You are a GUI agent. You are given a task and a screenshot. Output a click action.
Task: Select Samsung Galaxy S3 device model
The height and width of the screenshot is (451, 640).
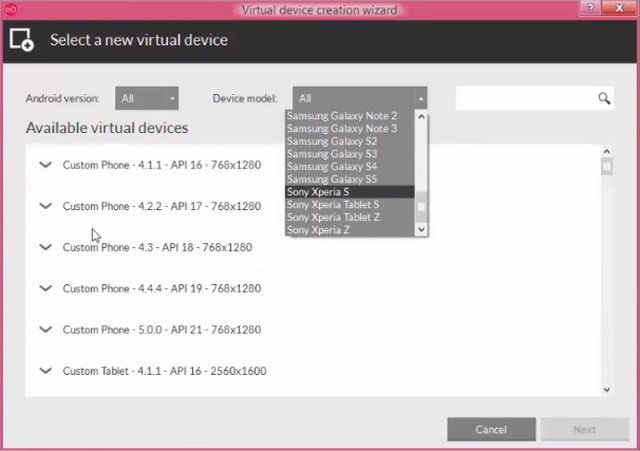(x=350, y=154)
